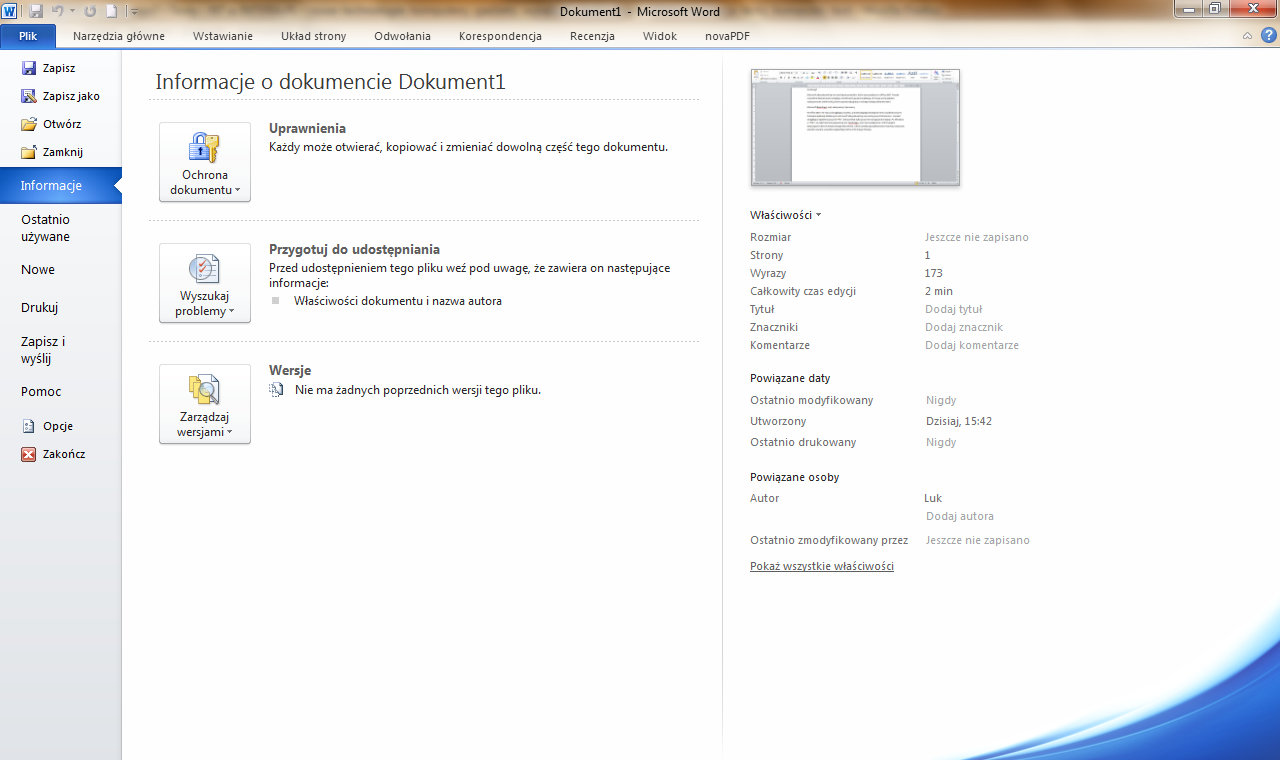The height and width of the screenshot is (760, 1280).
Task: Click the red X icon beside Zakończ
Action: pos(29,454)
